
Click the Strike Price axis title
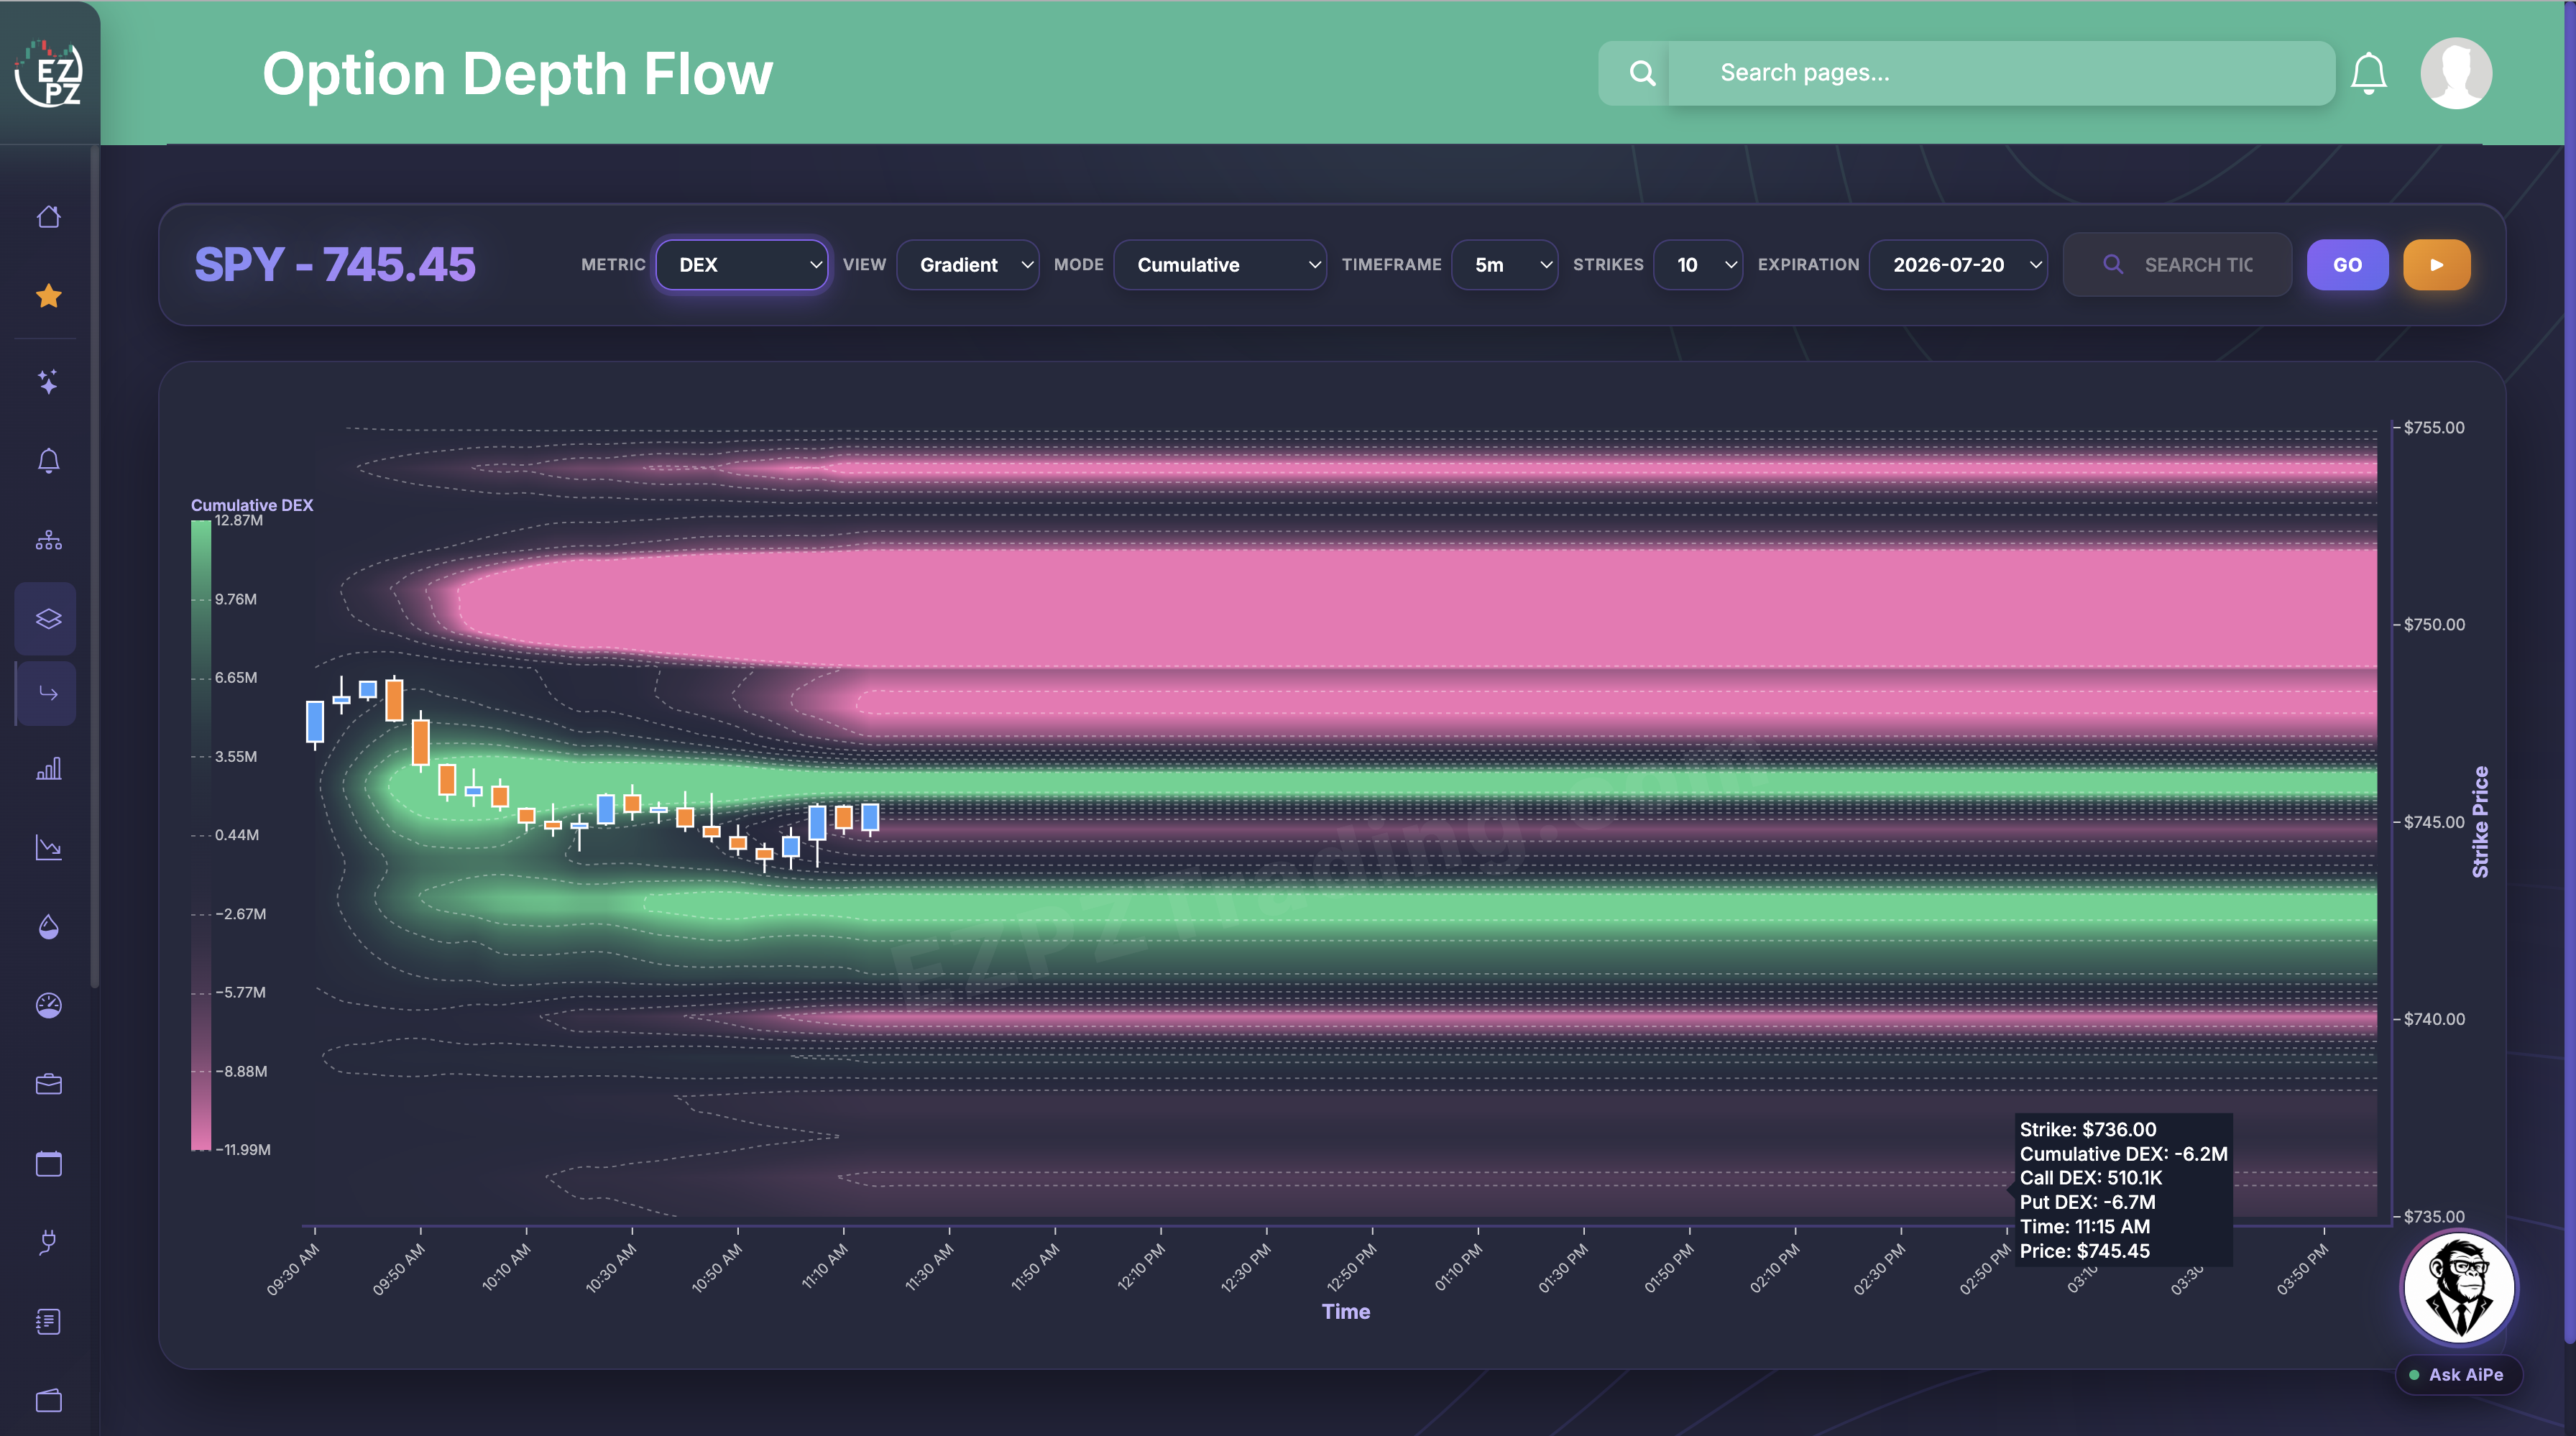tap(2480, 822)
